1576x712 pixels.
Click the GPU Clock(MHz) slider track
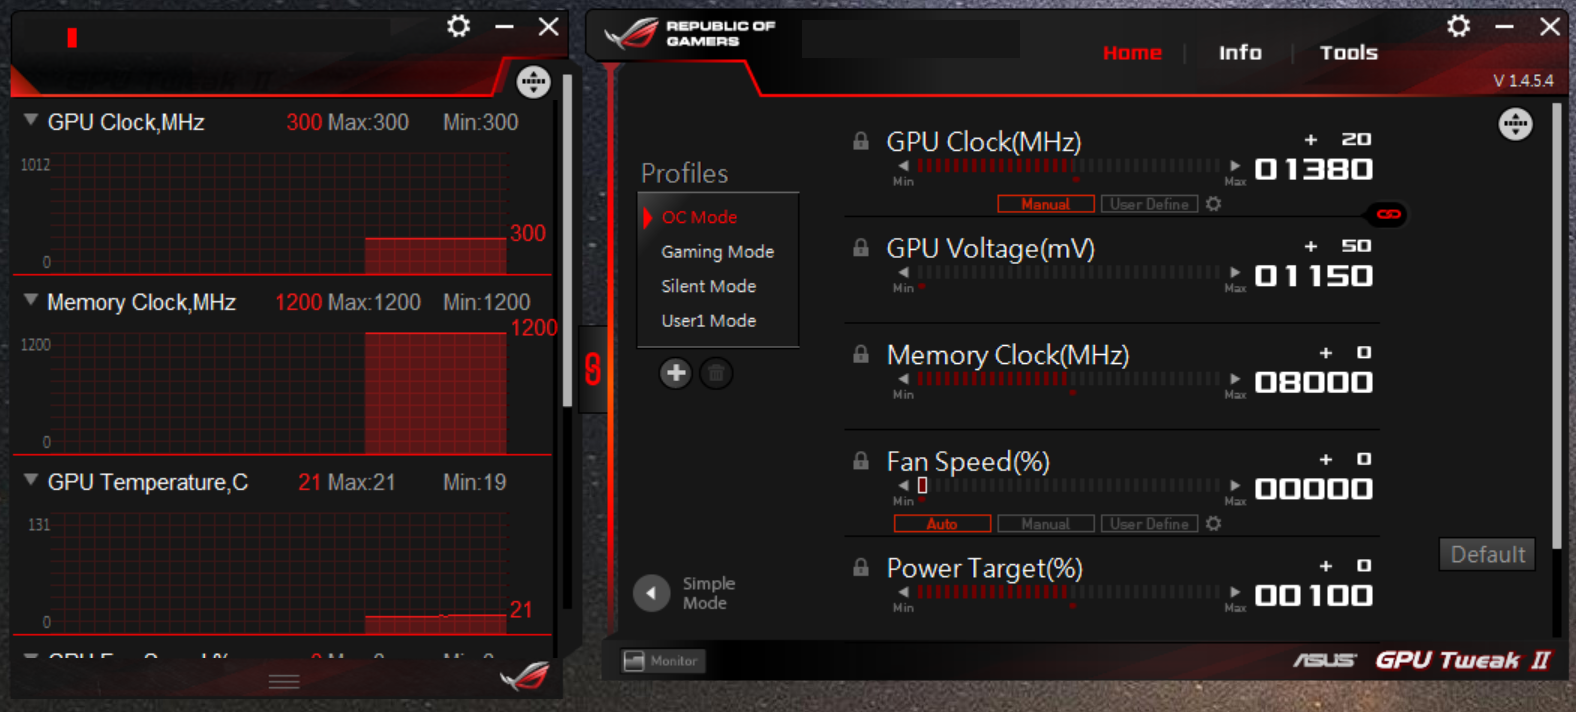(1069, 166)
